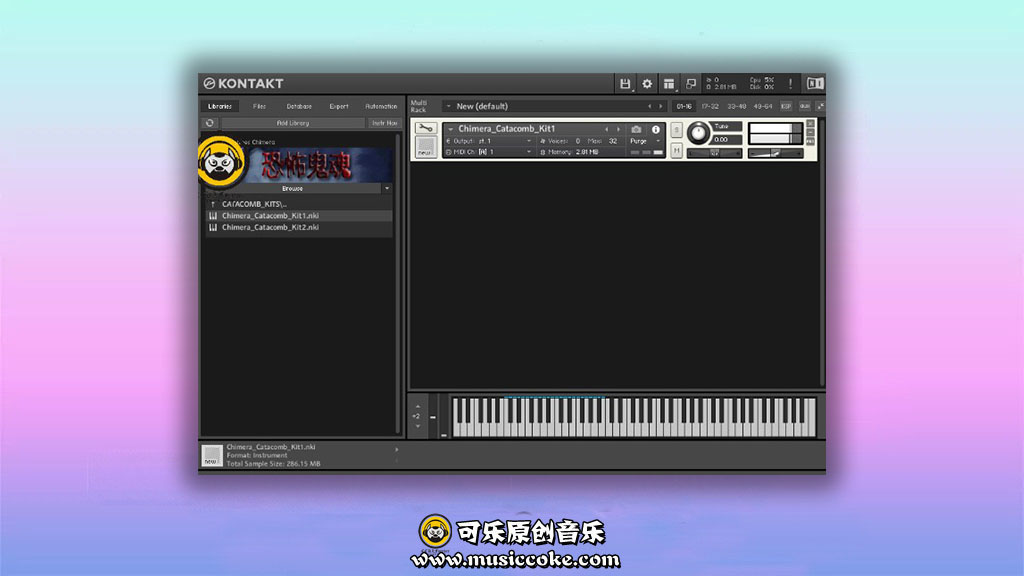Open the Purge dropdown menu
Screen dimensions: 1024x576
coord(645,141)
